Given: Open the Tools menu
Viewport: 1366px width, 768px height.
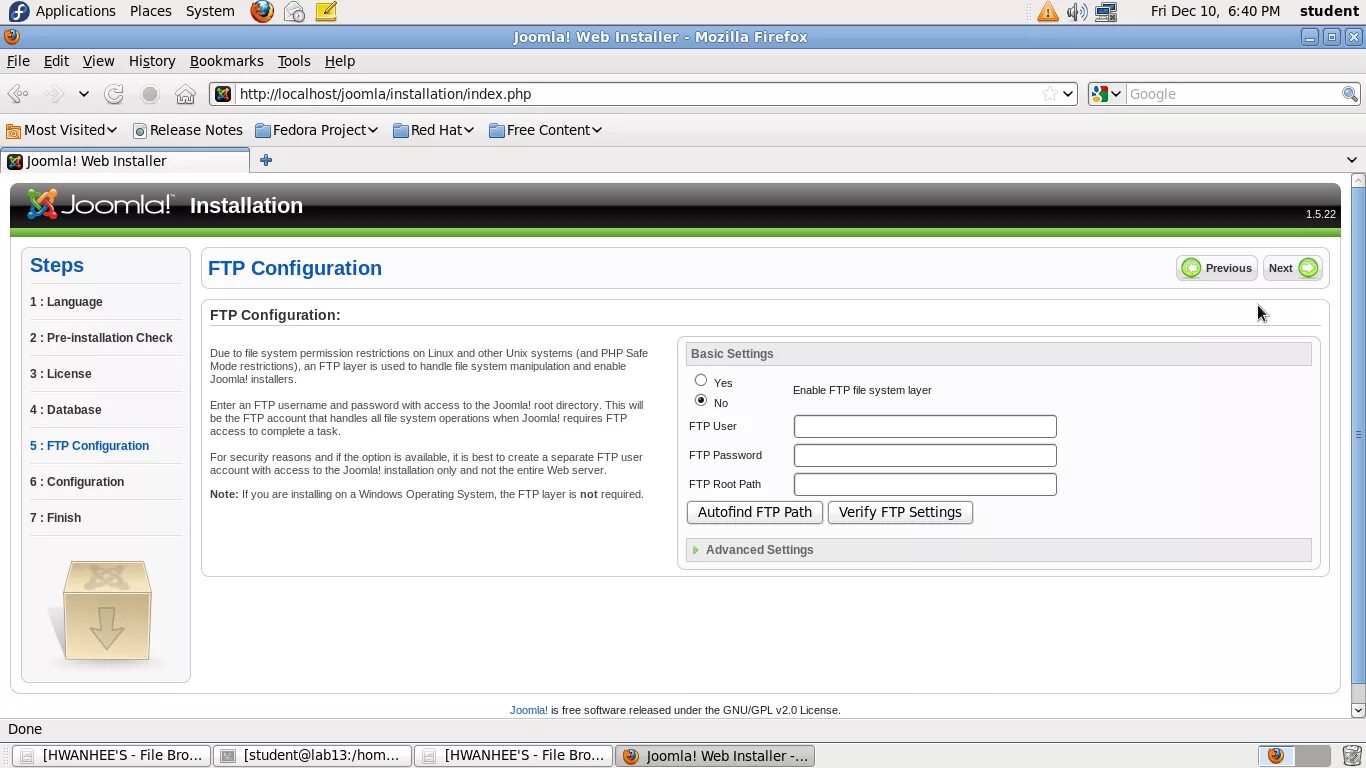Looking at the screenshot, I should click(294, 61).
